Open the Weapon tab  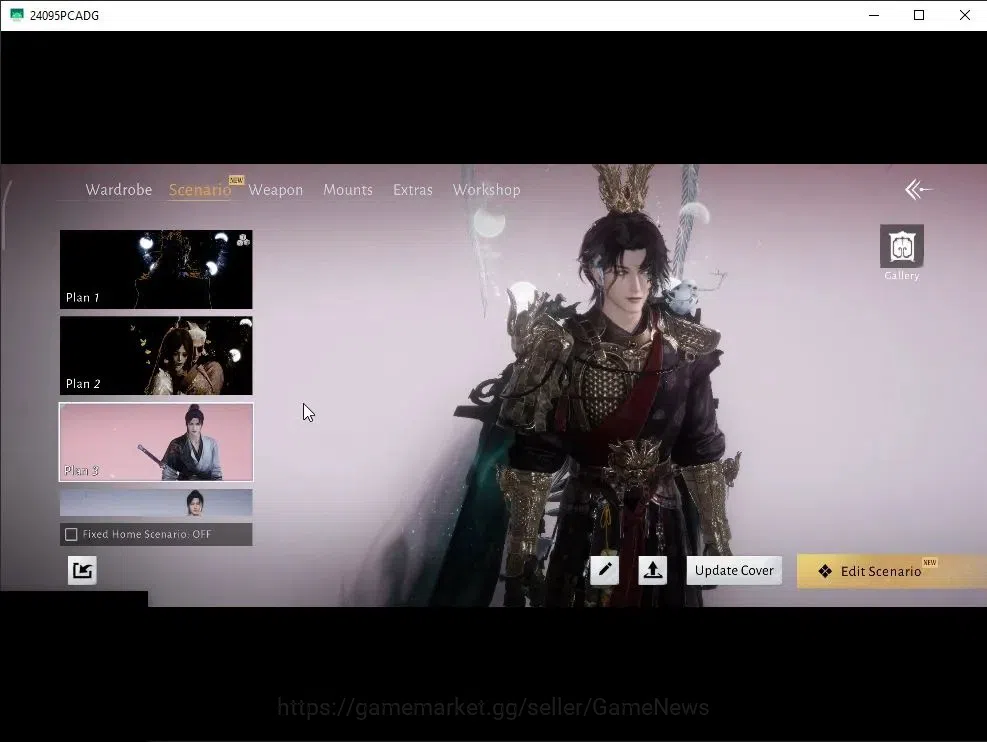[x=276, y=189]
